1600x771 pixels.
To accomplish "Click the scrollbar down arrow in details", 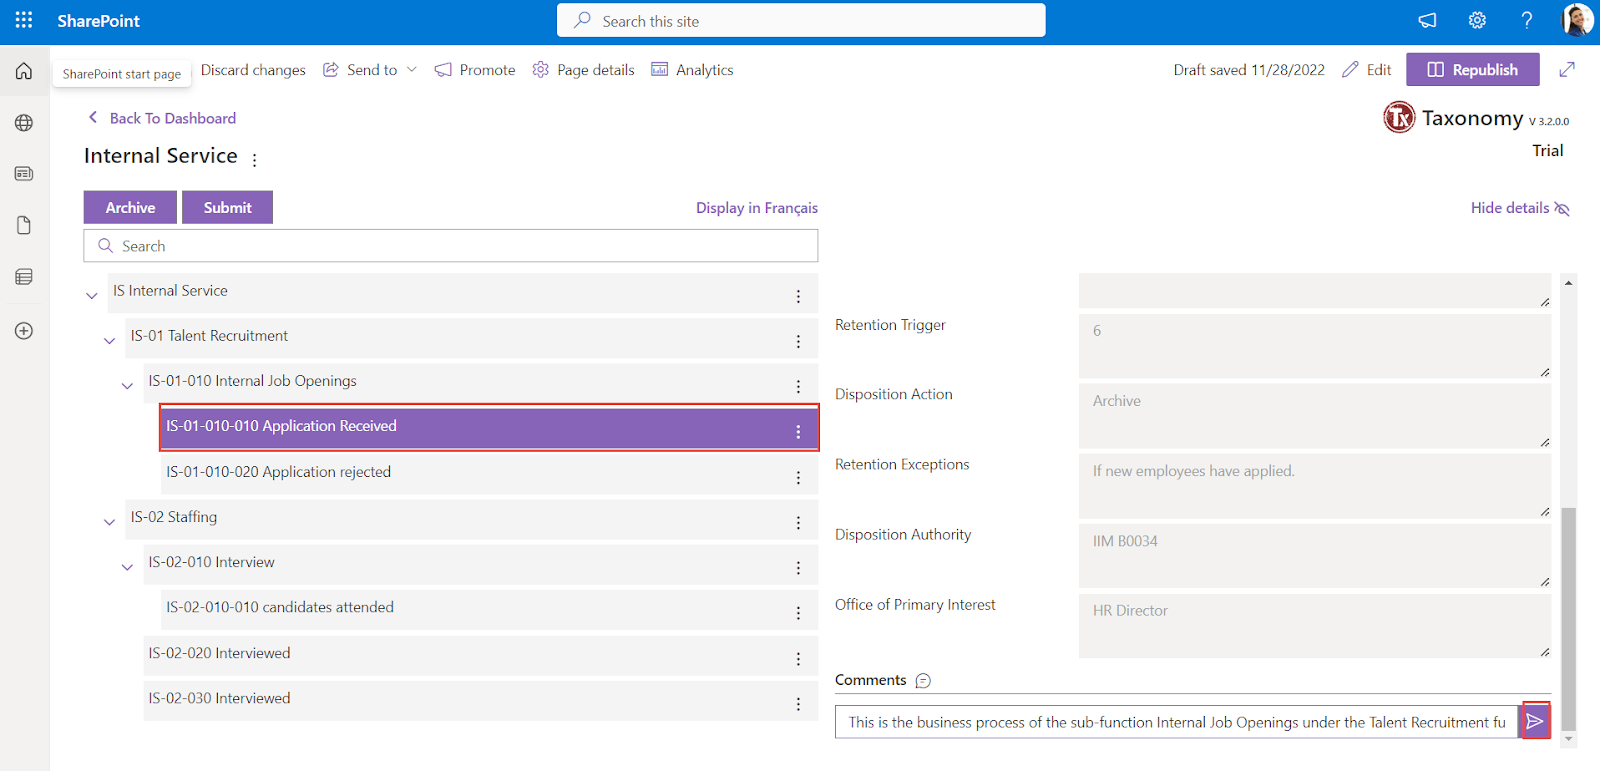I will coord(1568,739).
